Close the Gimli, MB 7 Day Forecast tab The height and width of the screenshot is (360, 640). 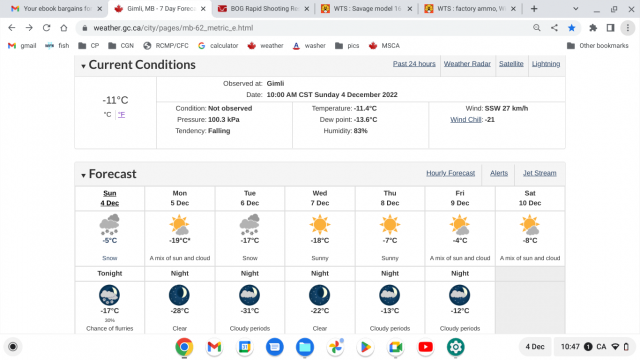point(203,9)
